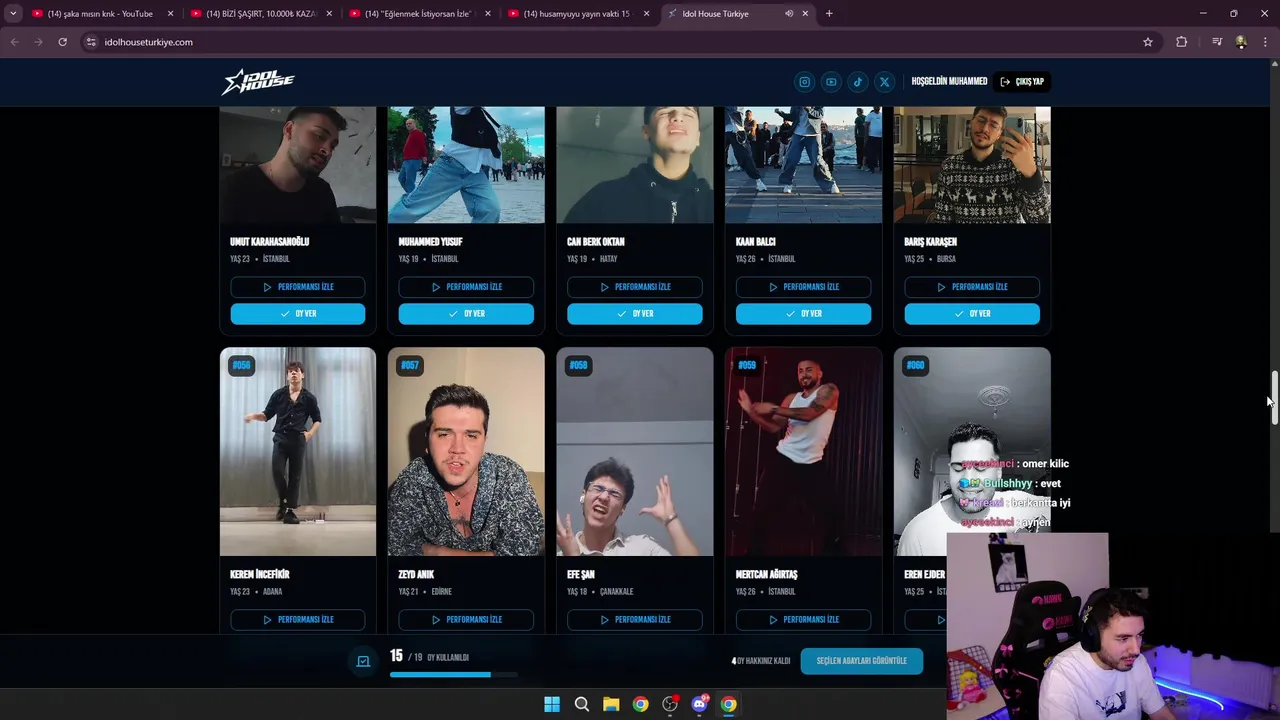Click the vote usage progress bar
The image size is (1280, 720).
click(454, 675)
